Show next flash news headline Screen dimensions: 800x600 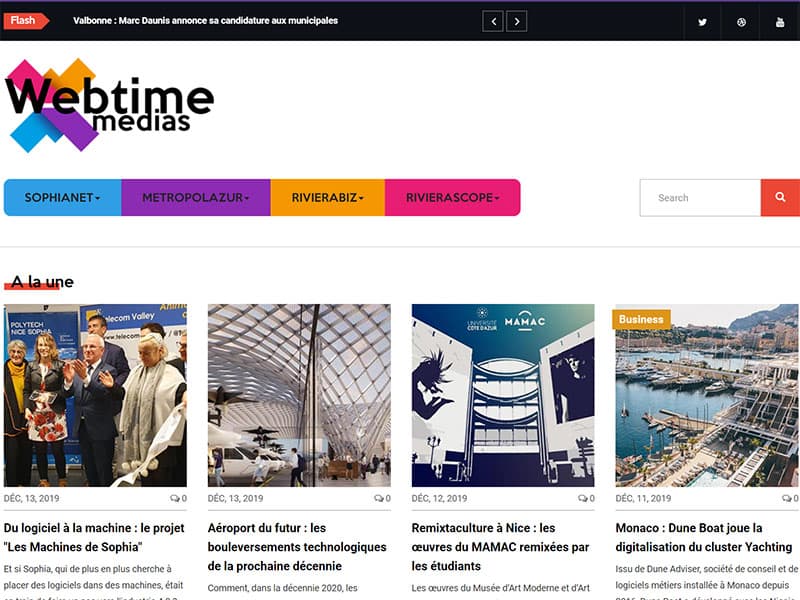(x=516, y=21)
